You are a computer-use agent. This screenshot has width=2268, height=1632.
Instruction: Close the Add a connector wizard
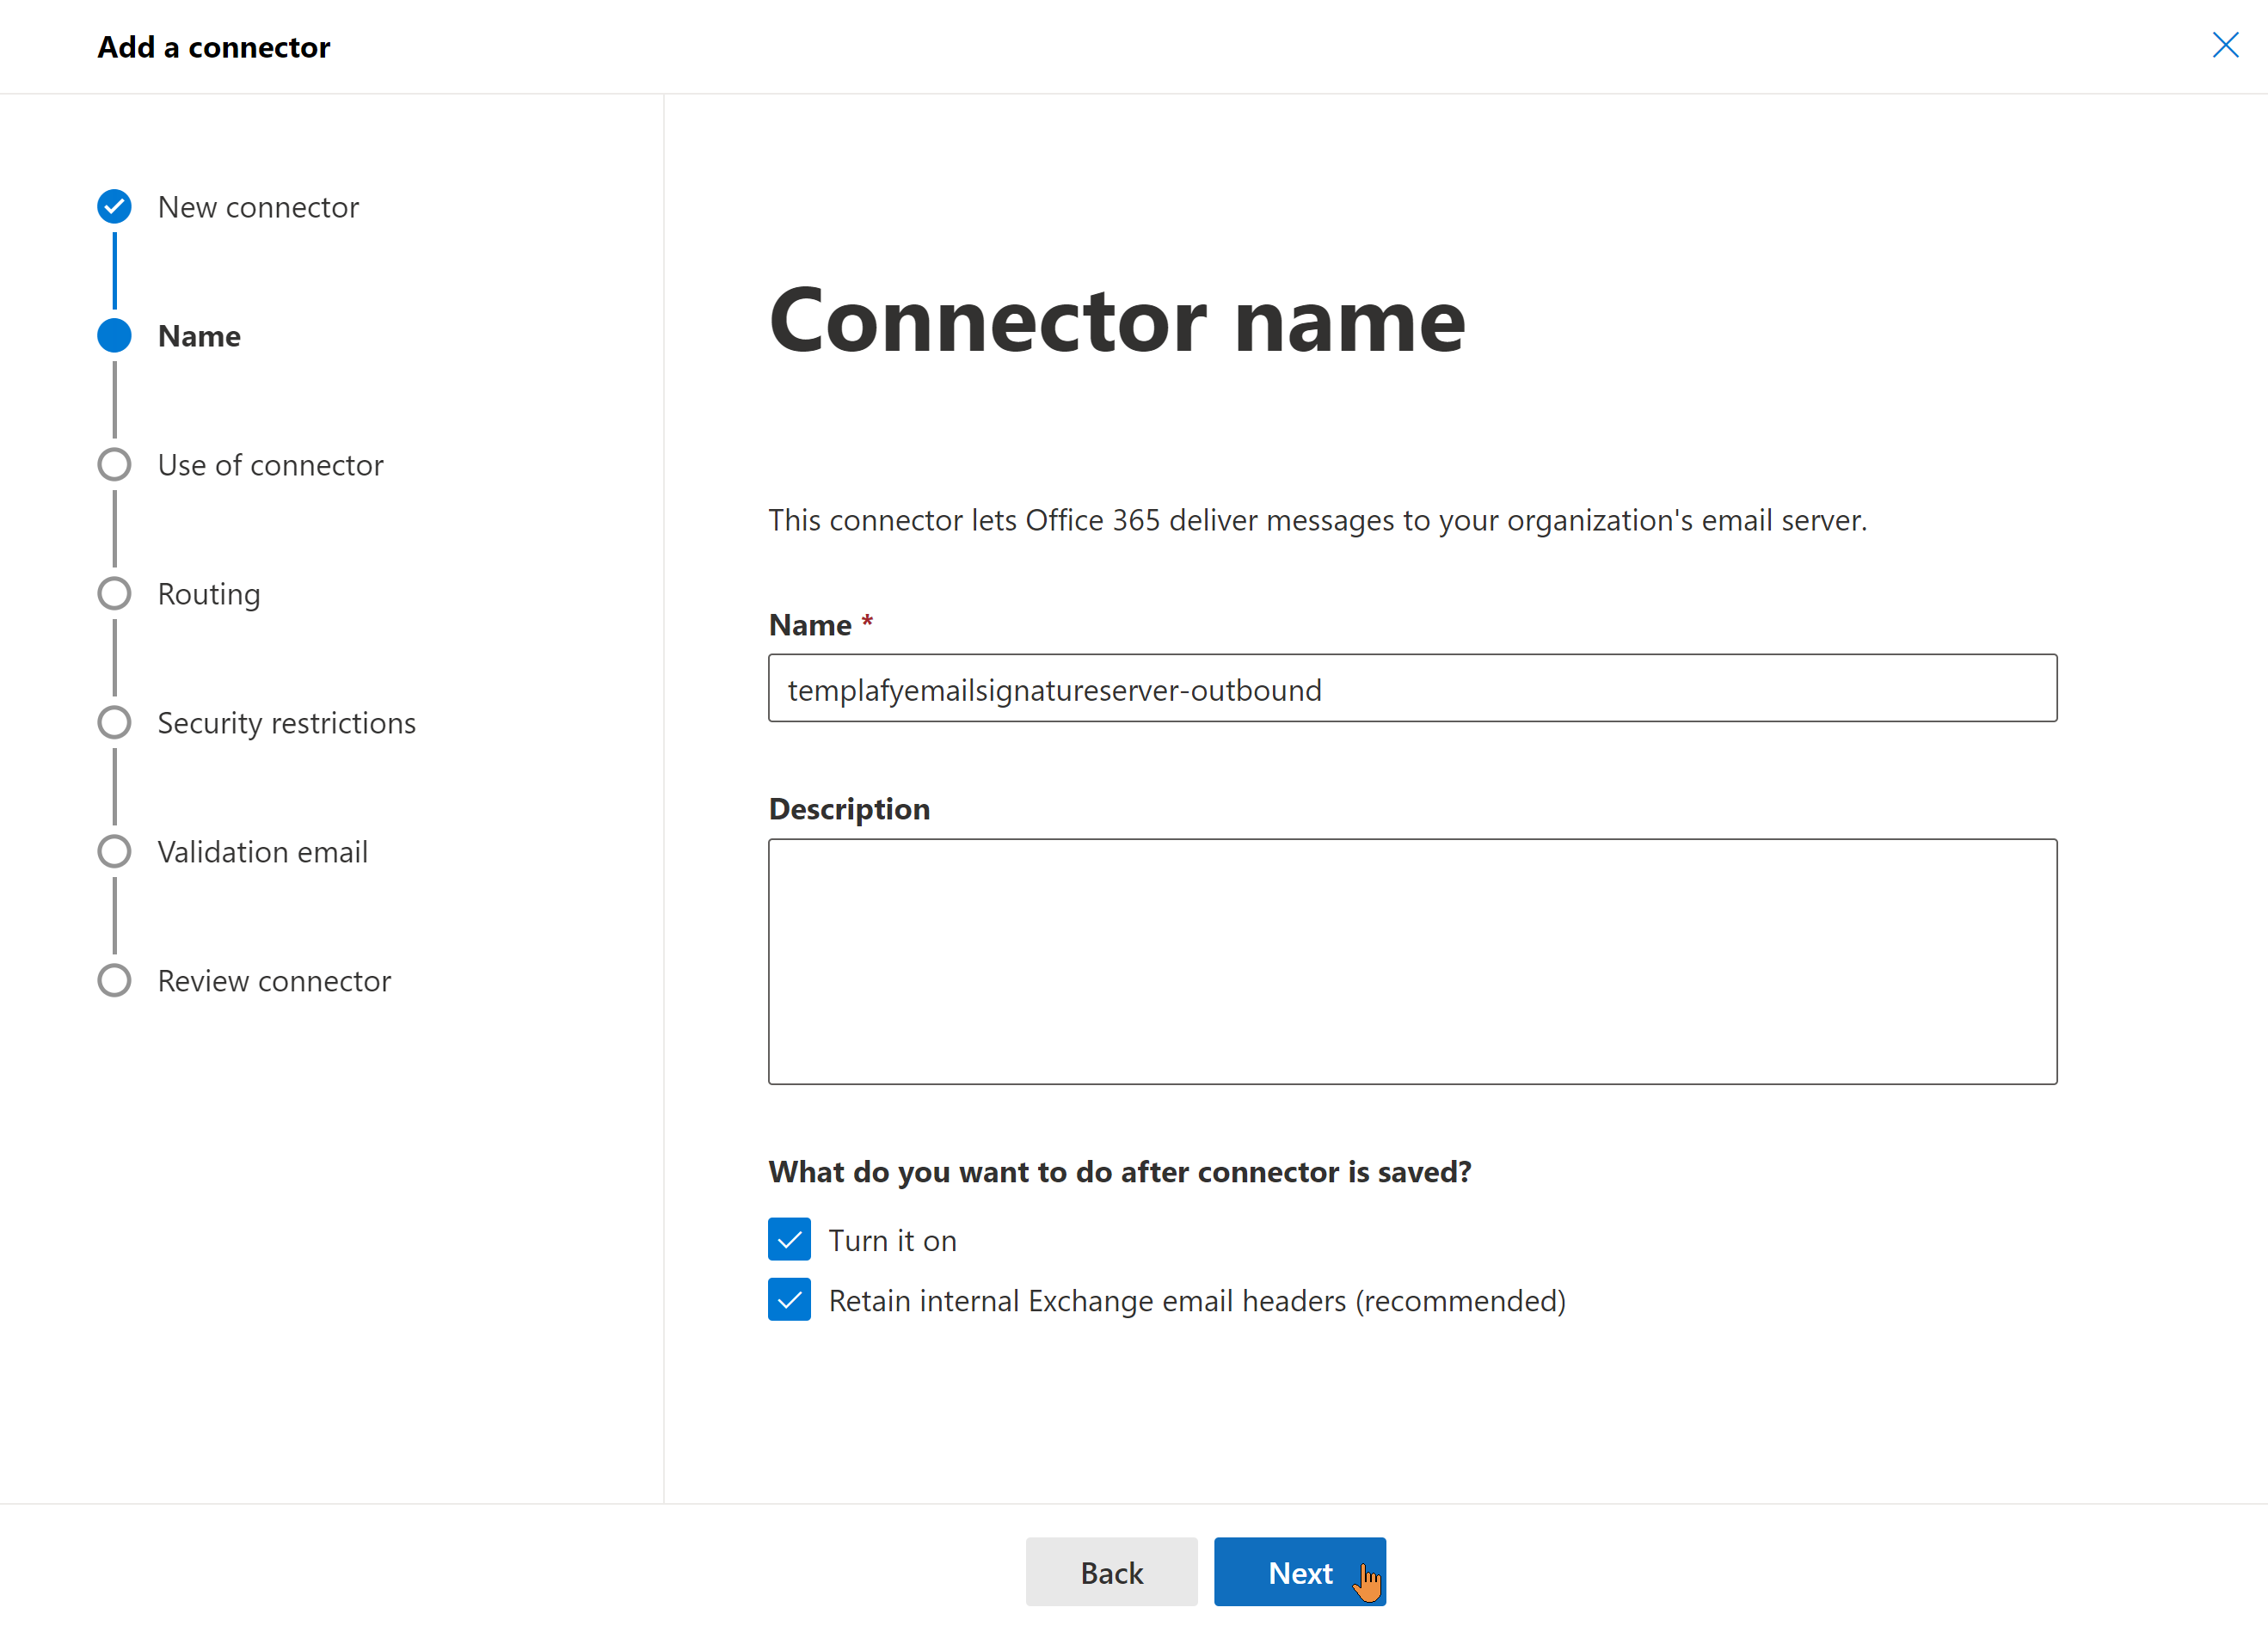tap(2225, 45)
